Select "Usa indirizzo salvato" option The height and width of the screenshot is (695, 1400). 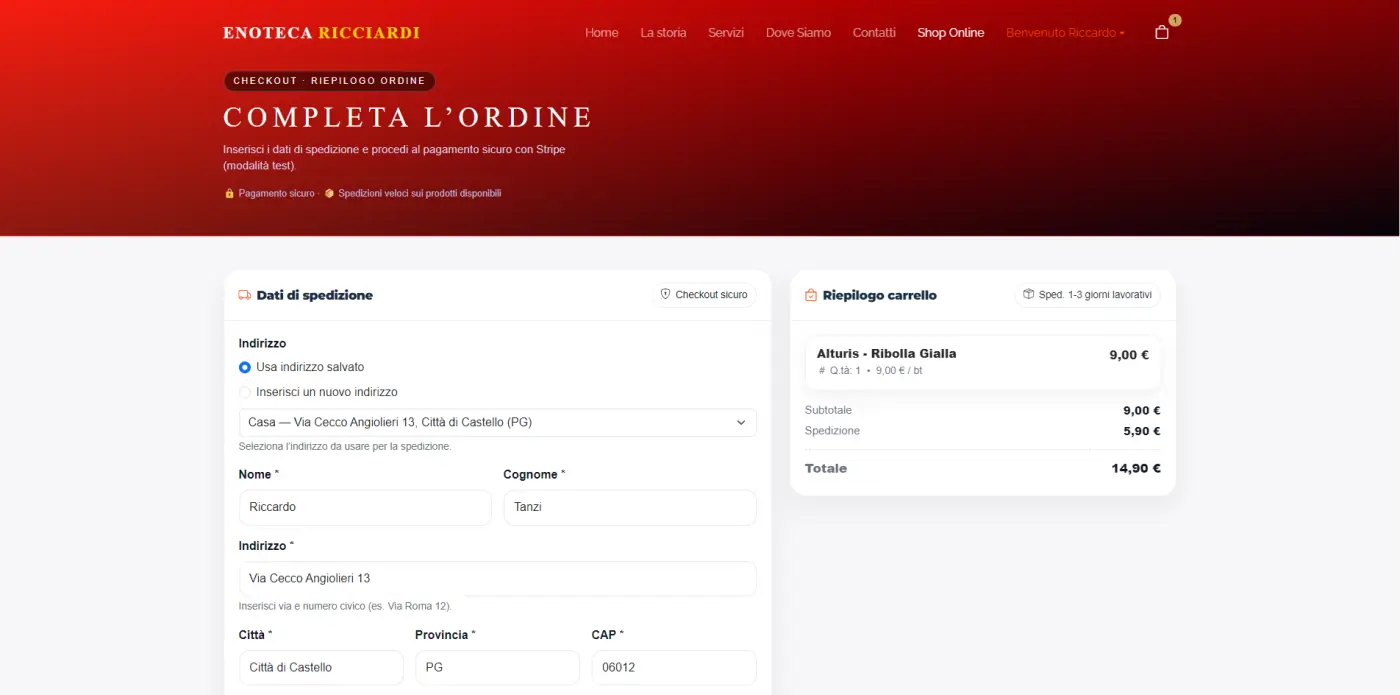[x=245, y=367]
